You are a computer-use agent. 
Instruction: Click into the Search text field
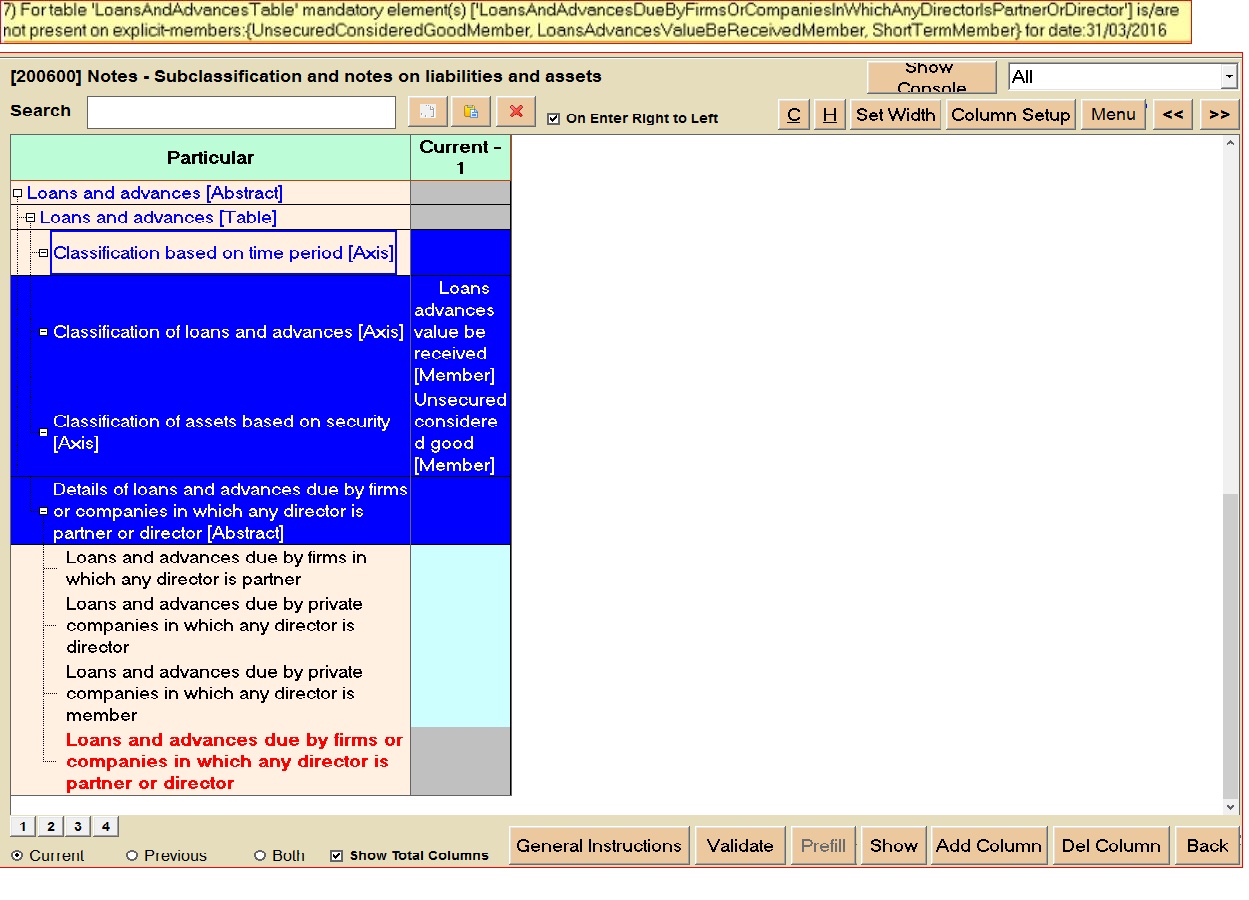tap(241, 113)
